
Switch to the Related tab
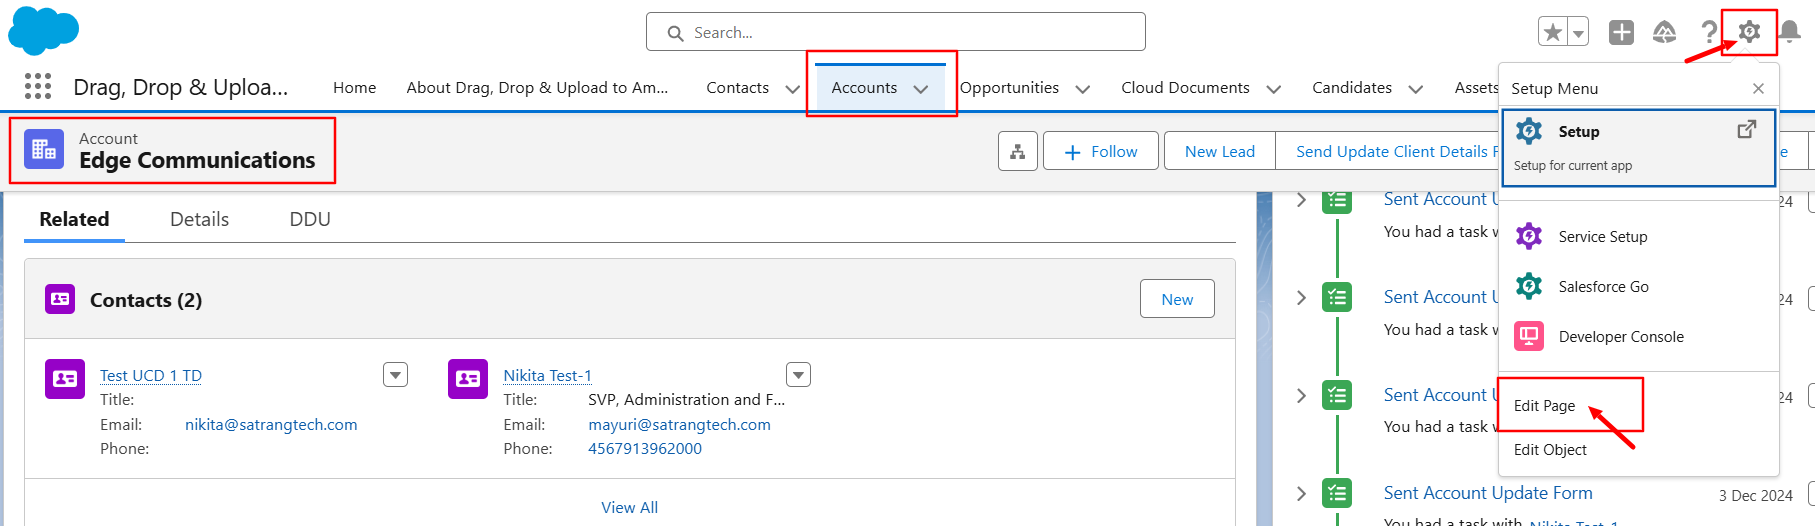pos(74,220)
